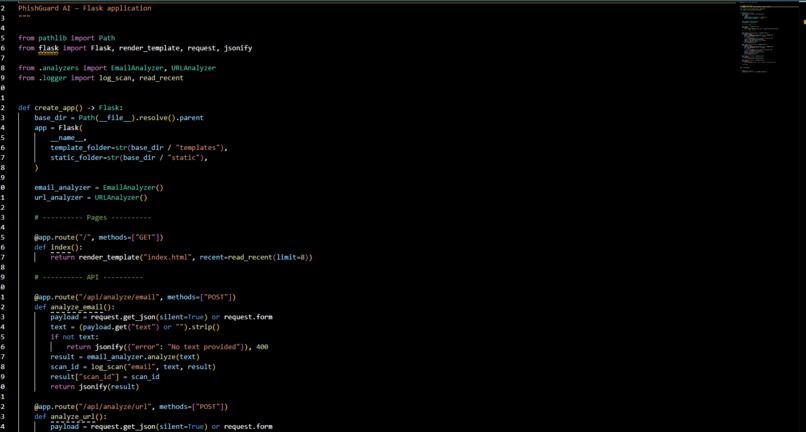Click "render_template" in the flask import line

[x=149, y=48]
